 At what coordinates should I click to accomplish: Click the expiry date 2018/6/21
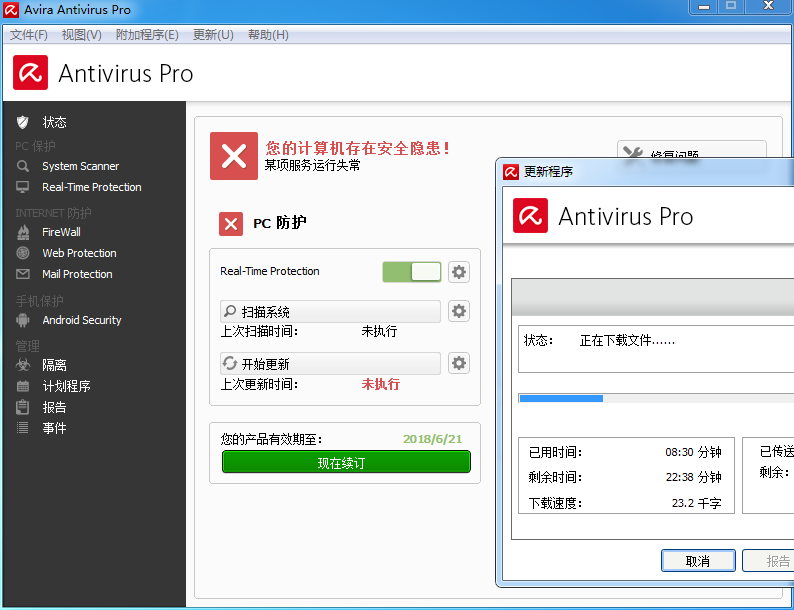432,439
